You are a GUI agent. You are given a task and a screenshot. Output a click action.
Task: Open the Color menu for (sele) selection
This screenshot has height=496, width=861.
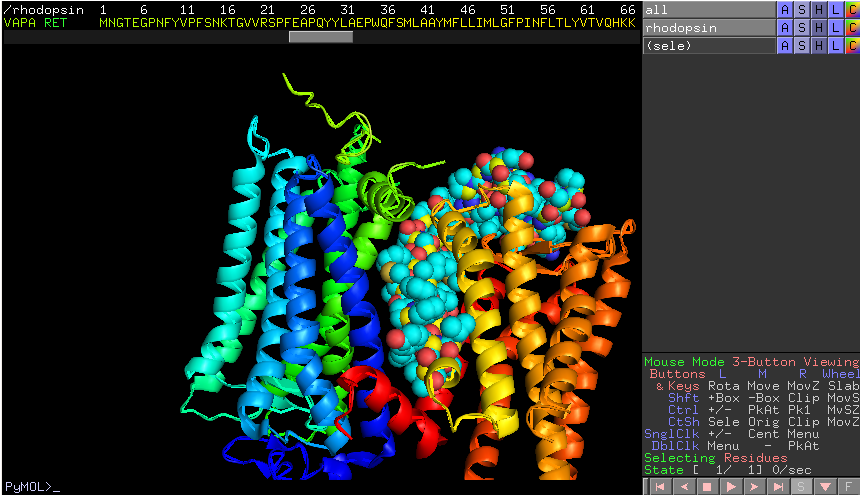(852, 46)
